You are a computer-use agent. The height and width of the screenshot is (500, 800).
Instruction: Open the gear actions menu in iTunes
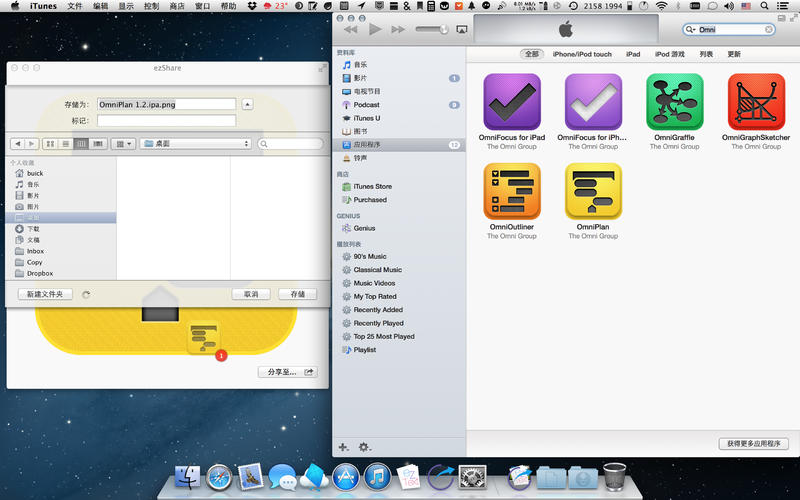click(364, 447)
